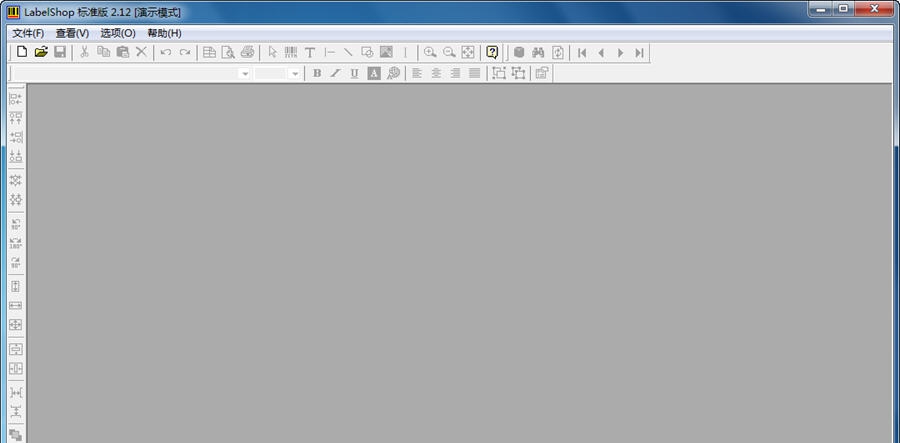Image resolution: width=900 pixels, height=443 pixels.
Task: Click the Paste clipboard icon
Action: pyautogui.click(x=122, y=52)
